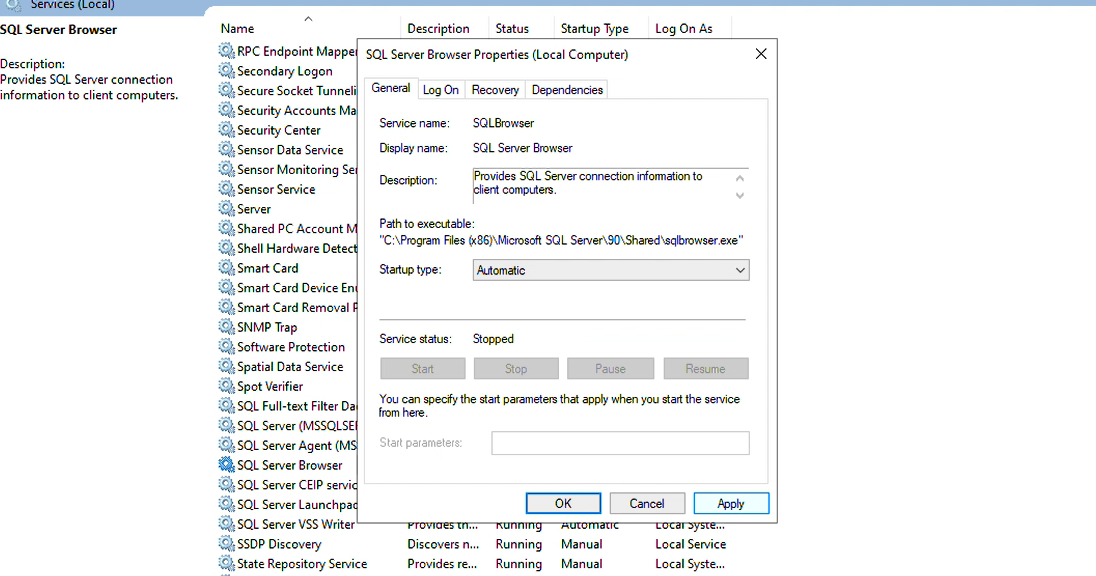Click the Resume service button

[x=705, y=368]
